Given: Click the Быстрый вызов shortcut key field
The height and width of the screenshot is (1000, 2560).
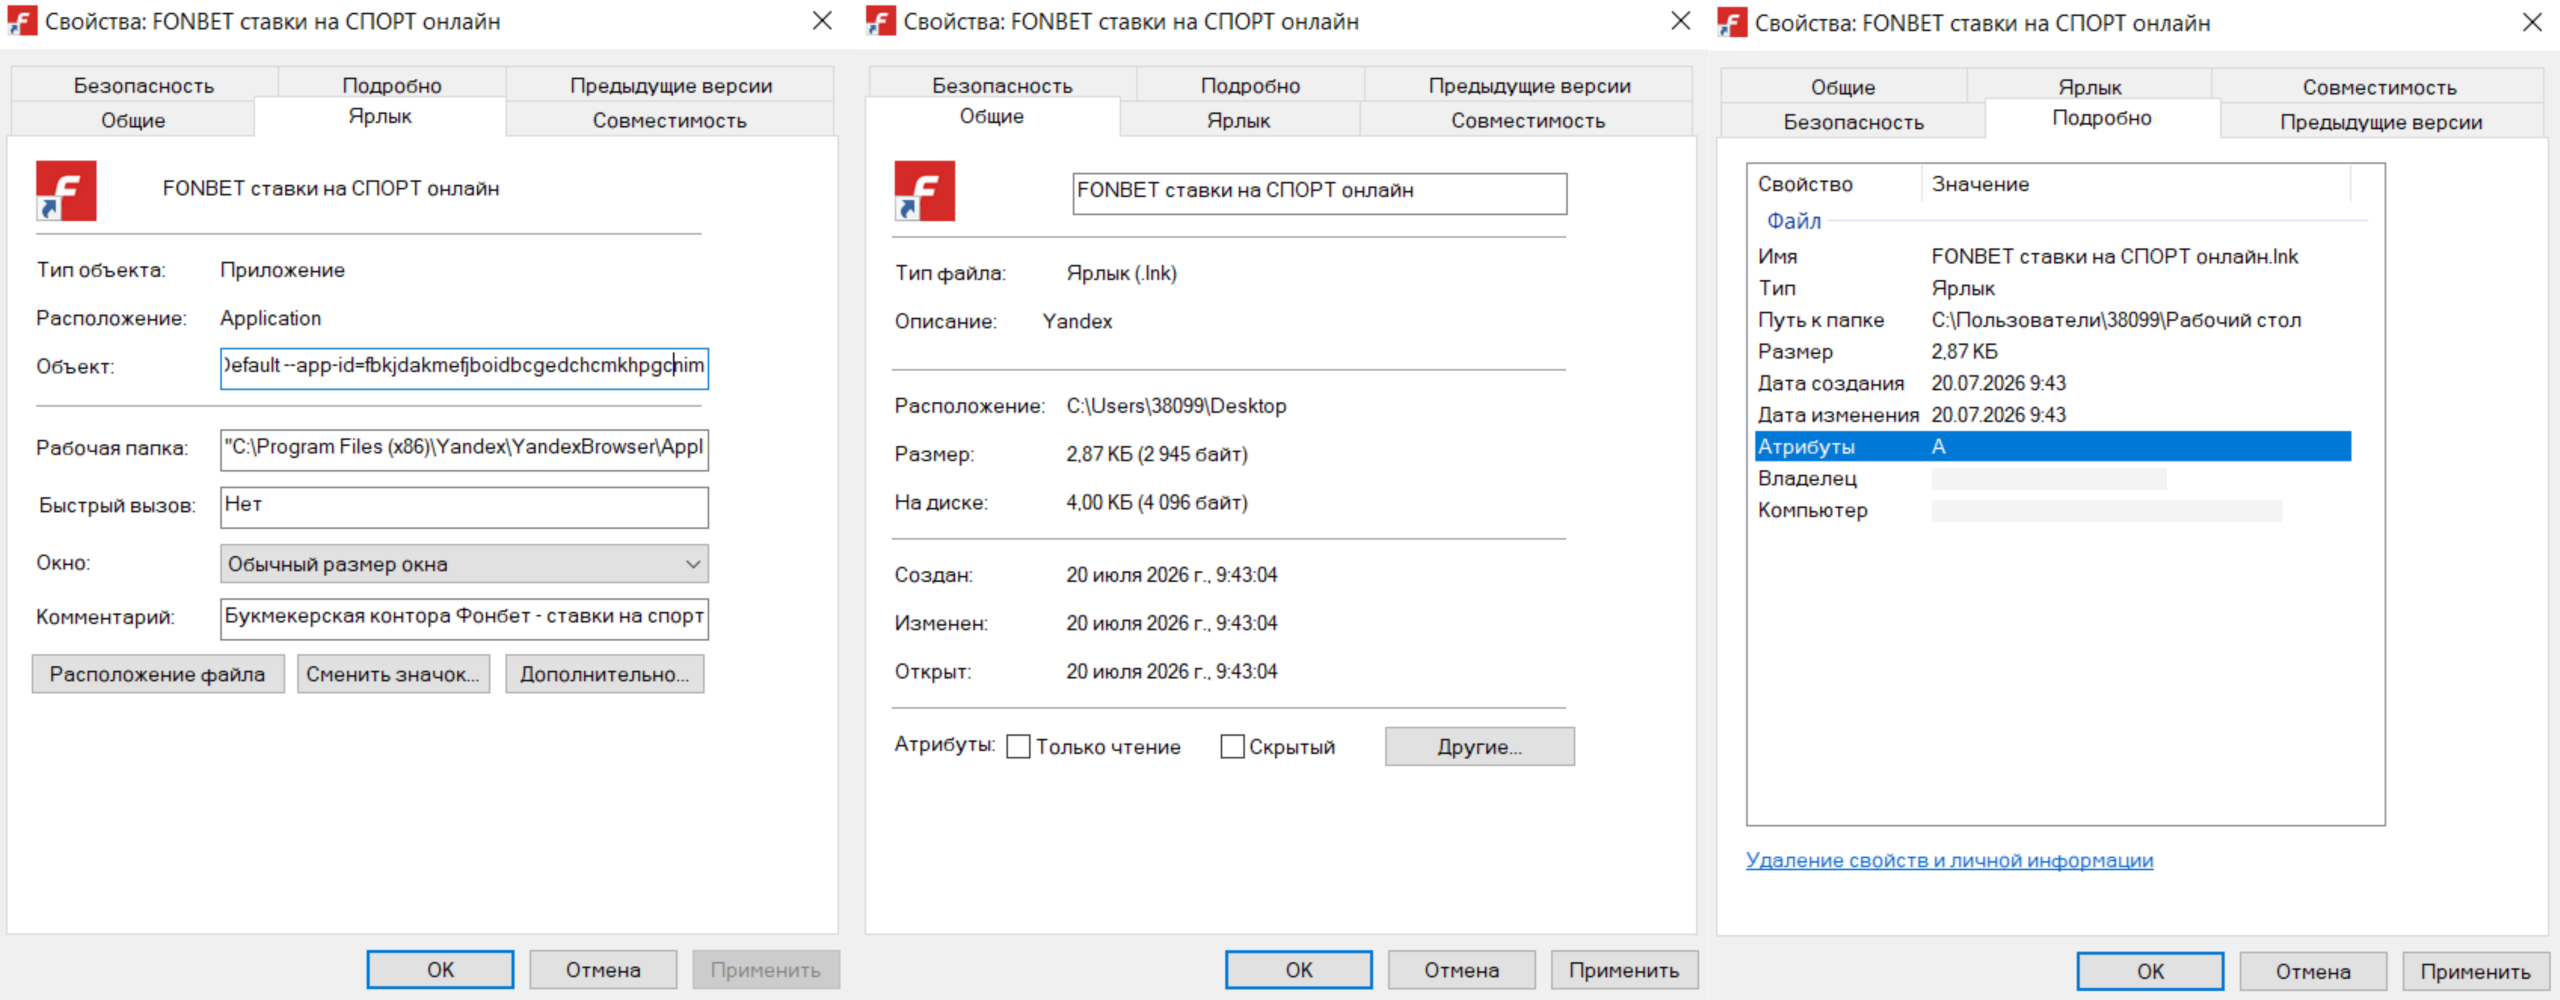Looking at the screenshot, I should [464, 507].
